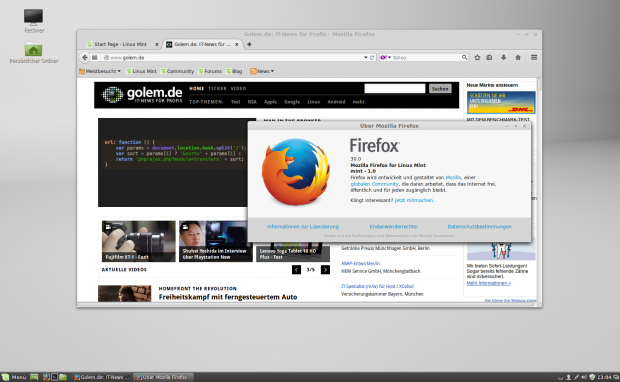Viewport: 620px width, 382px height.
Task: Click the DHL advertisement banner
Action: 501,102
